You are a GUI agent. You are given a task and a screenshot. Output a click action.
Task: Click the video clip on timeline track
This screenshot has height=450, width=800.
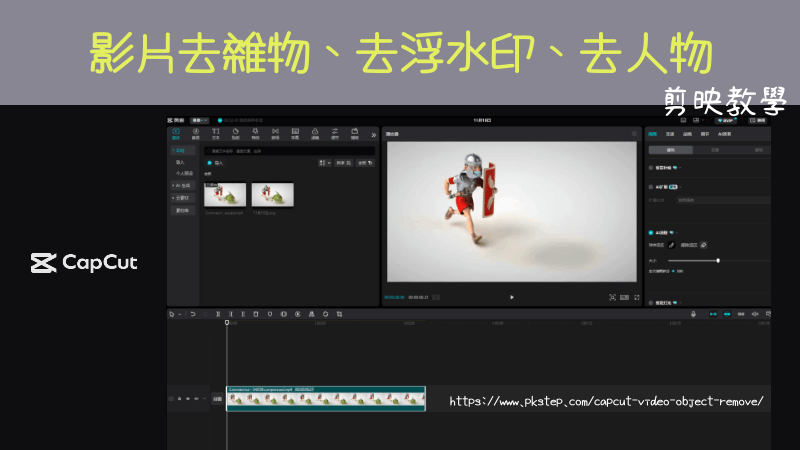click(x=326, y=398)
